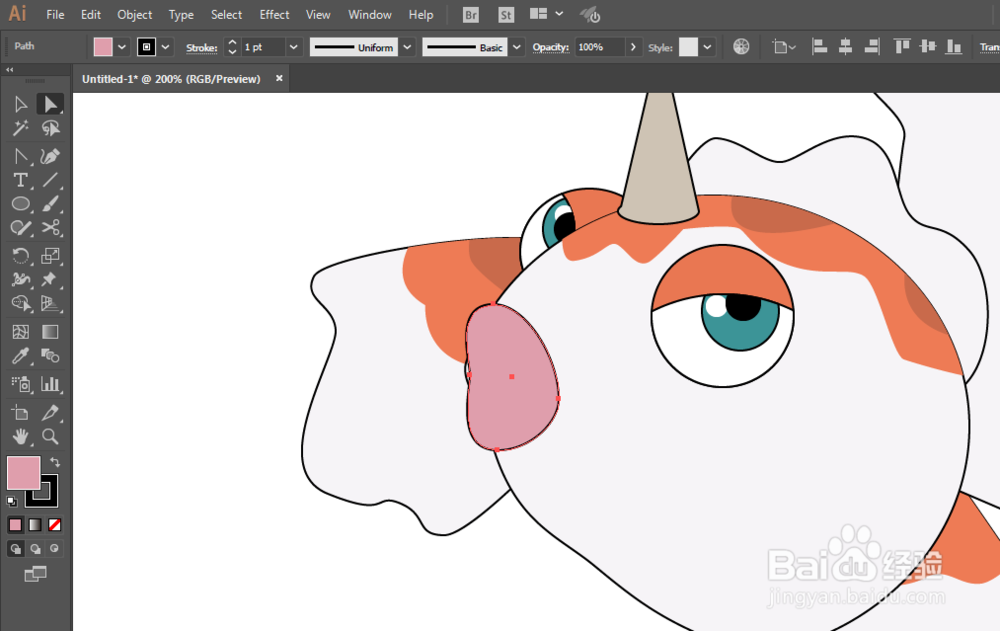Viewport: 1000px width, 631px height.
Task: Click GPU performance rocket icon
Action: (x=591, y=15)
